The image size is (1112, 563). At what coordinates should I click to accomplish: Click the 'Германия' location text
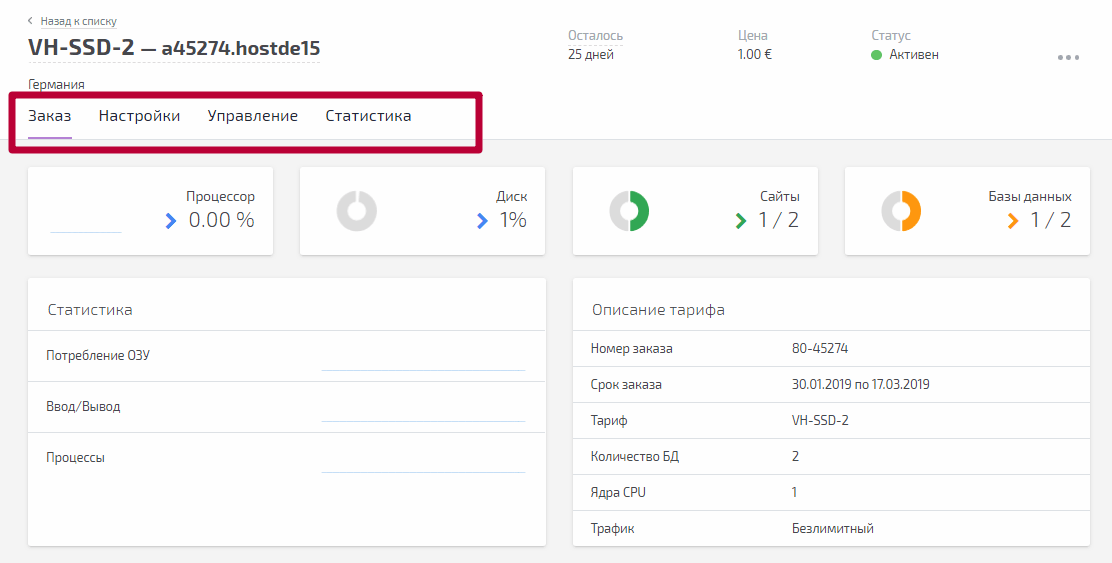56,84
